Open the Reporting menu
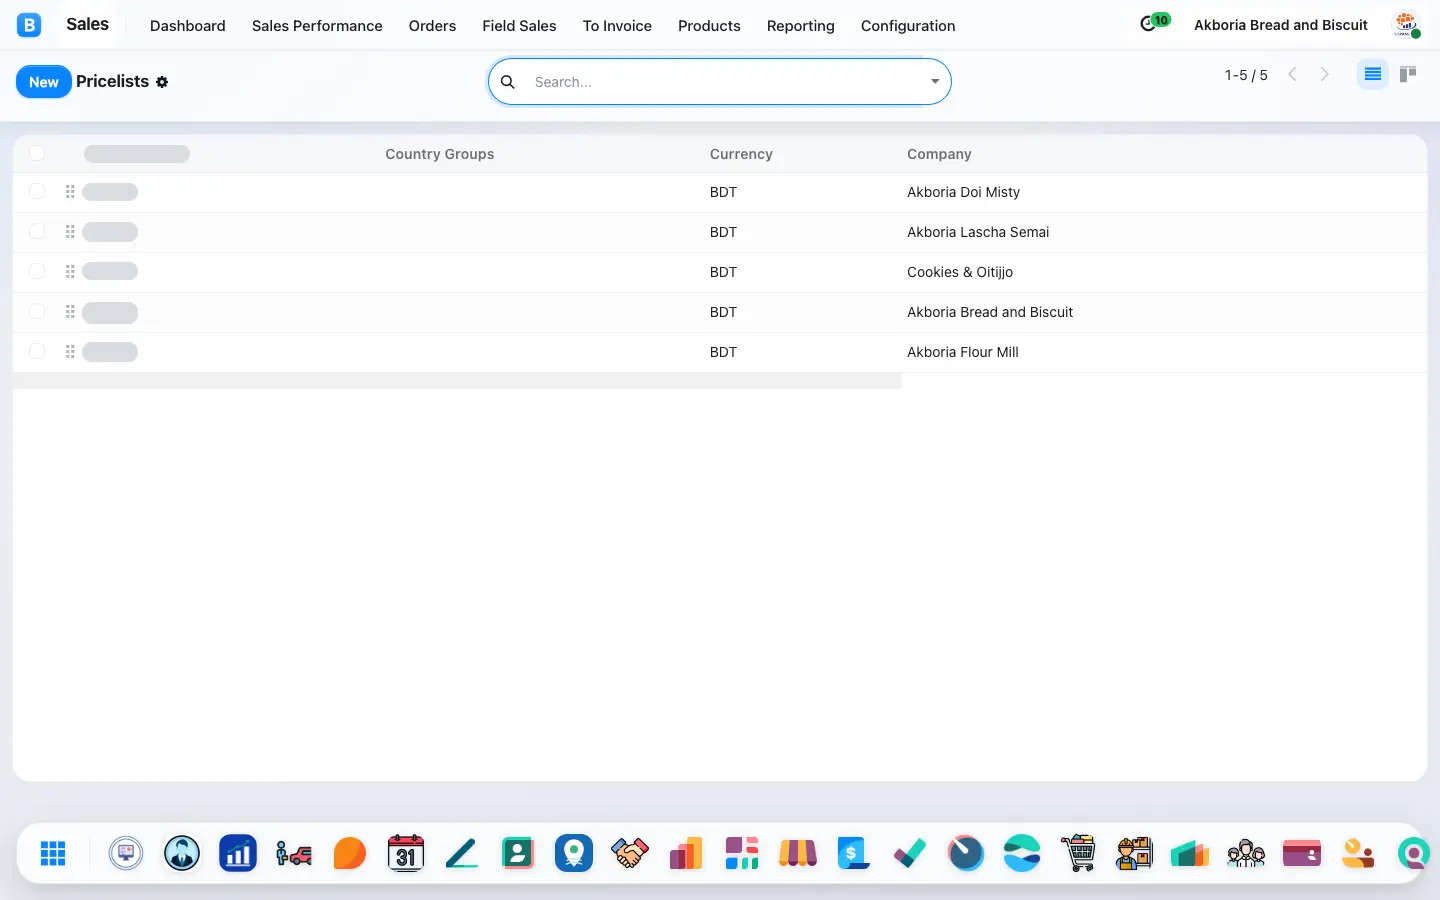This screenshot has height=900, width=1440. point(800,26)
